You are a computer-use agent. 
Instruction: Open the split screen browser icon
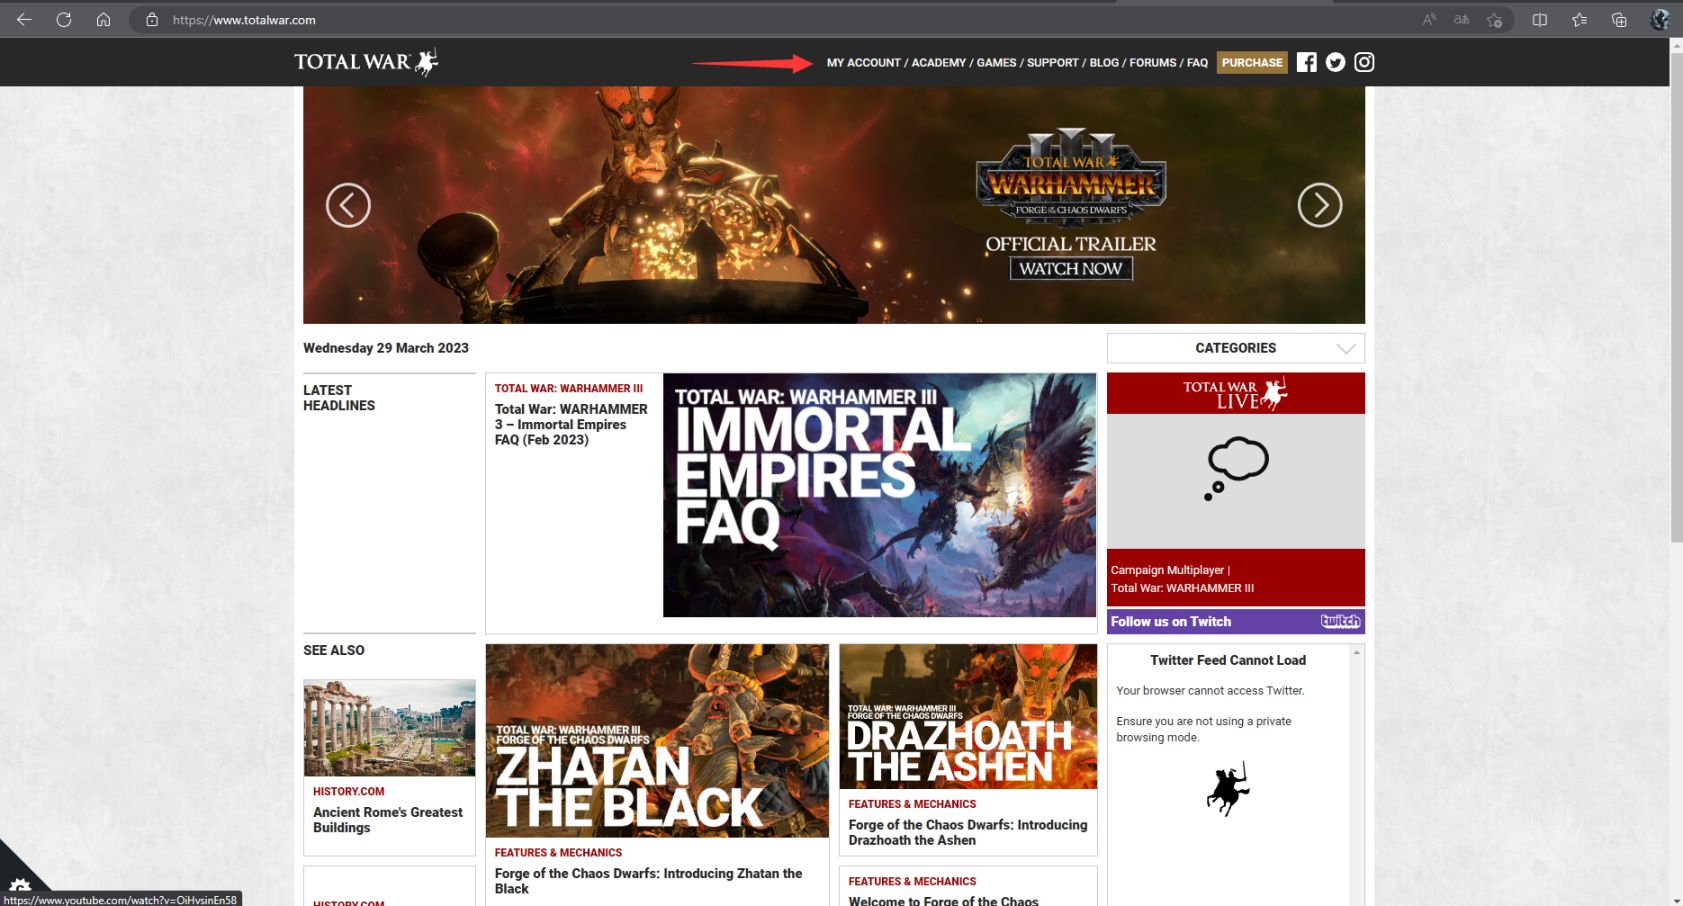[x=1540, y=20]
